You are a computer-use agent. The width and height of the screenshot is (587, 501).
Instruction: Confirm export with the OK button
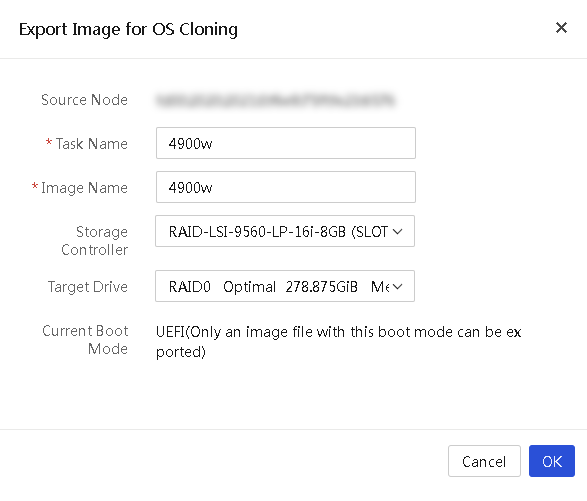tap(552, 461)
